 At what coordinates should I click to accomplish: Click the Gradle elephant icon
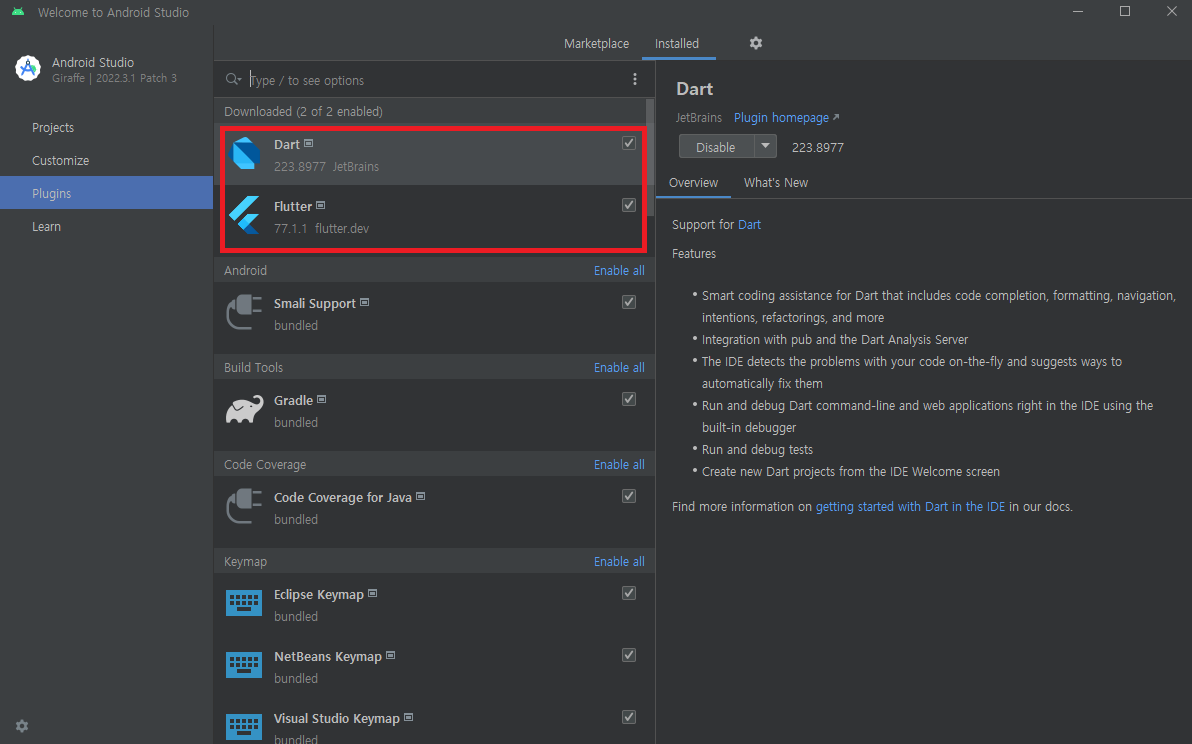click(244, 410)
